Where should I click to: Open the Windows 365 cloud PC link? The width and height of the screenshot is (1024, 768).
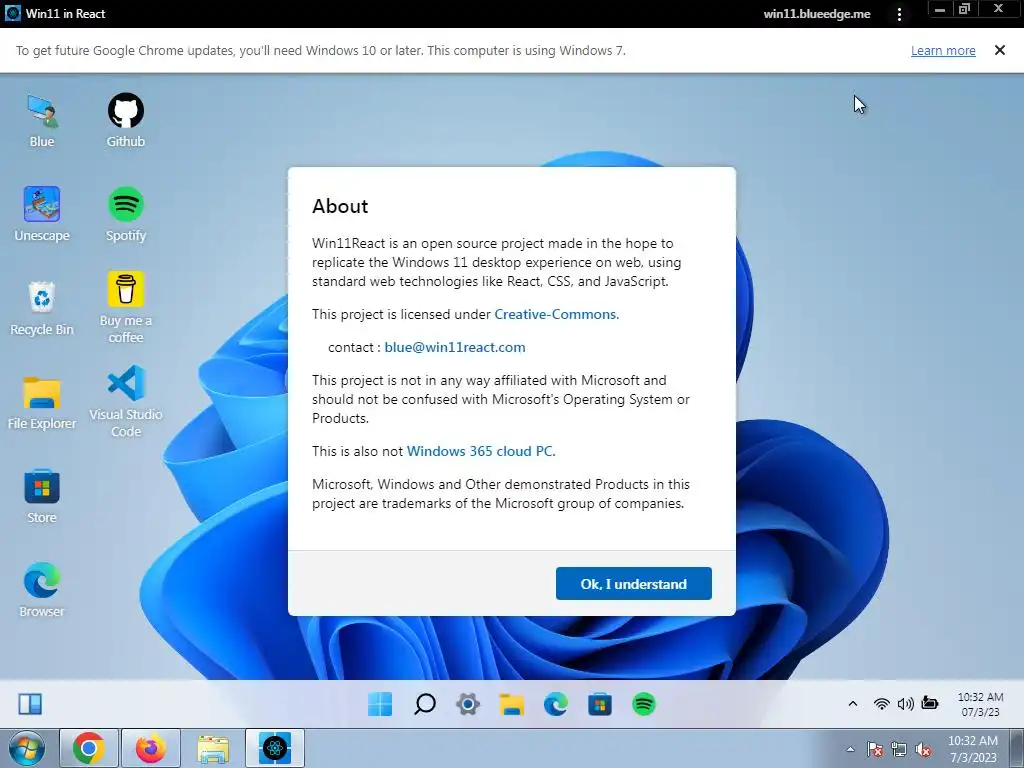(x=481, y=451)
